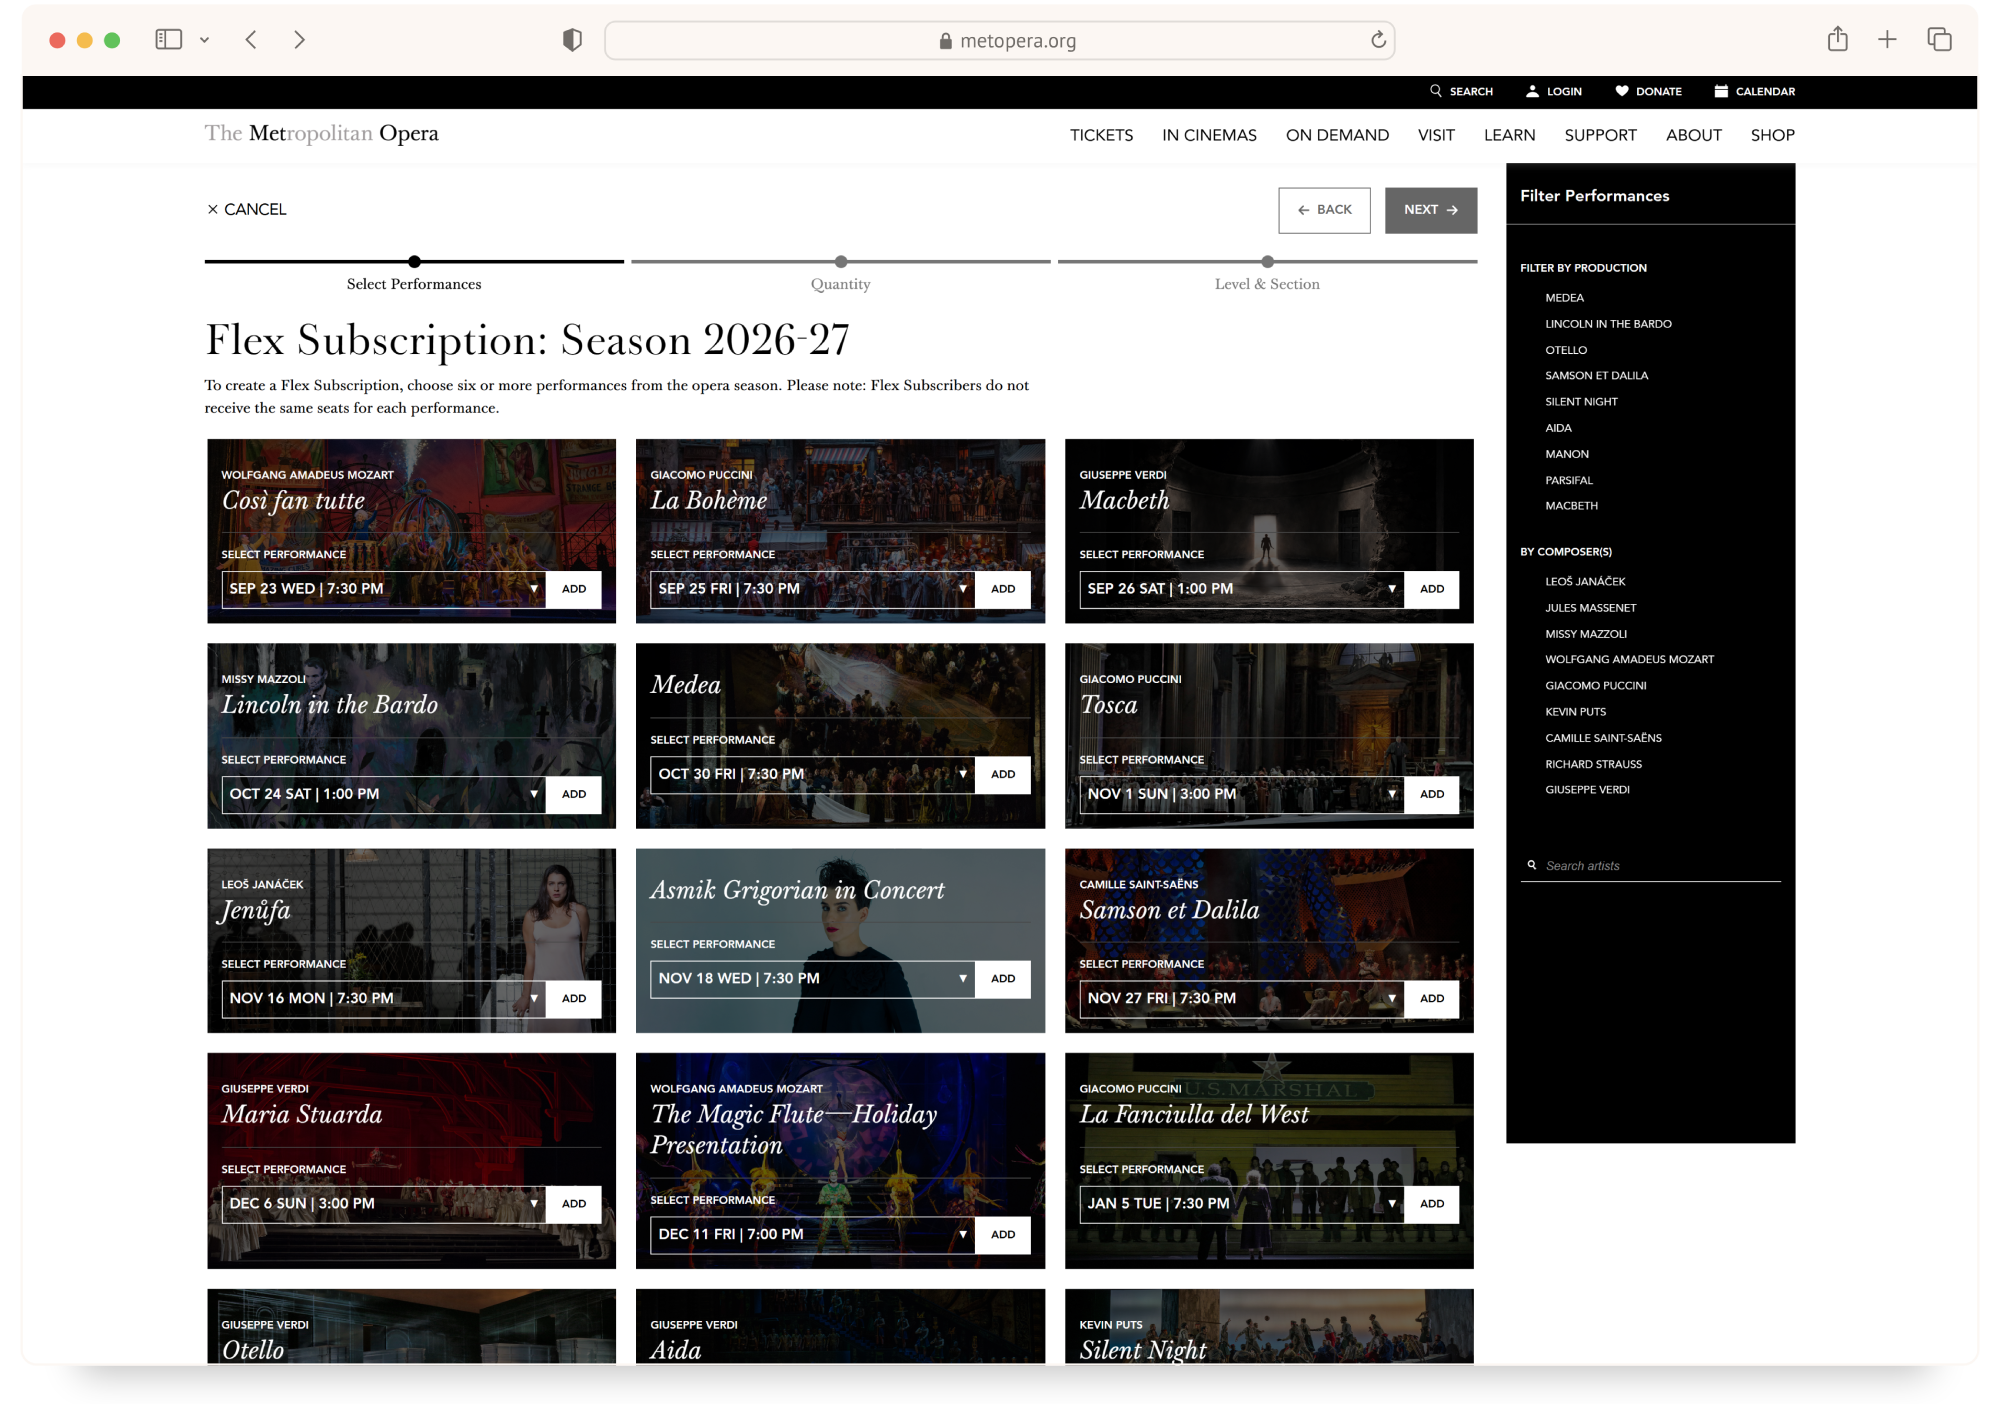Filter by Parsifal production
Screen dimensions: 2000x1404
(1569, 480)
